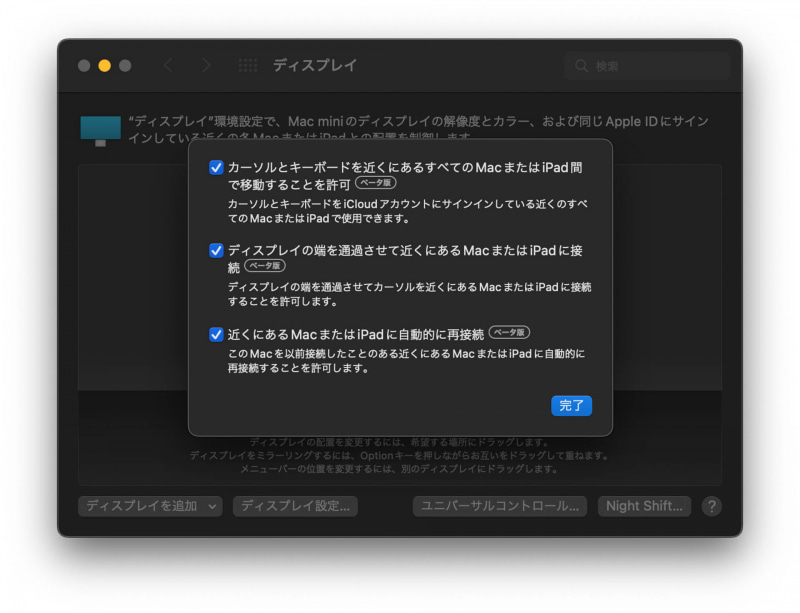Click the ユニバーサルコントロール button
The image size is (800, 613).
coord(499,506)
